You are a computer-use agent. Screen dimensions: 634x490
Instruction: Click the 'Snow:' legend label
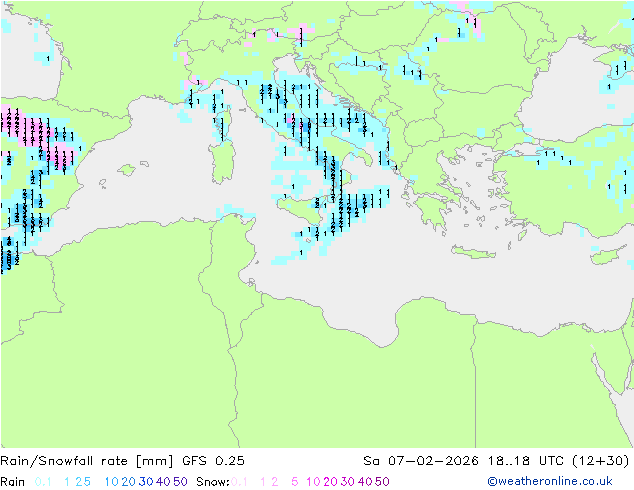pyautogui.click(x=213, y=482)
